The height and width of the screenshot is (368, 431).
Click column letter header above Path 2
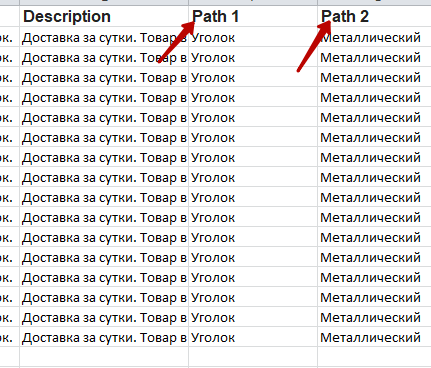[374, 2]
